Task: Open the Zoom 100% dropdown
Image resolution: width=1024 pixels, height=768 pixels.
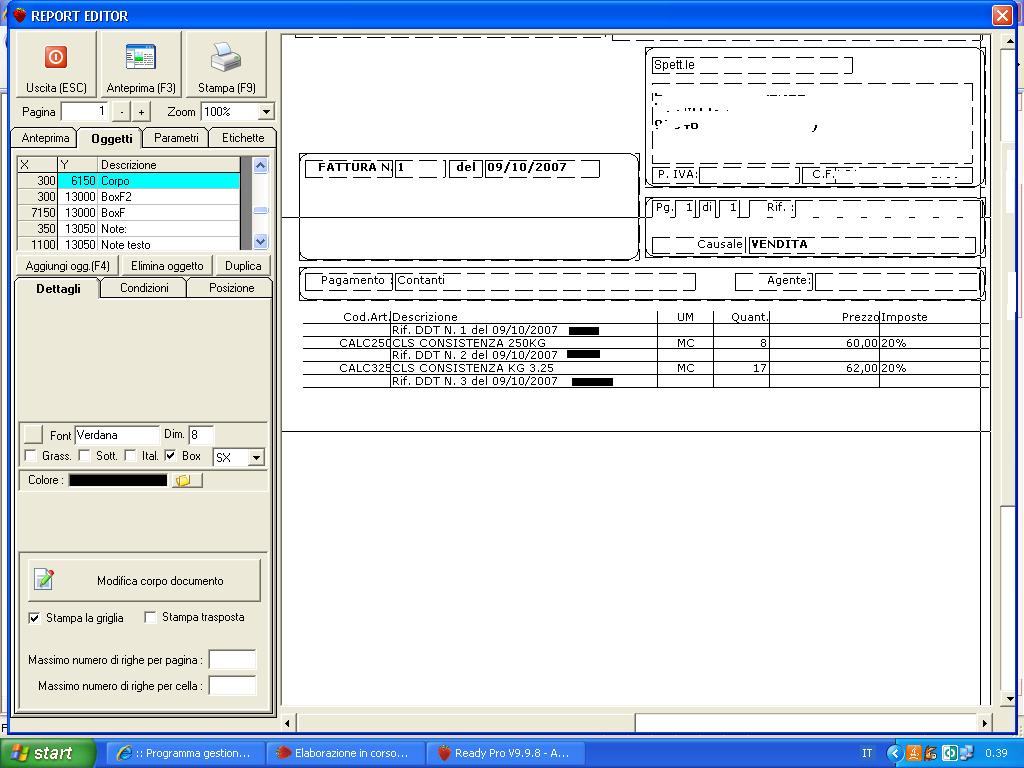Action: tap(266, 112)
